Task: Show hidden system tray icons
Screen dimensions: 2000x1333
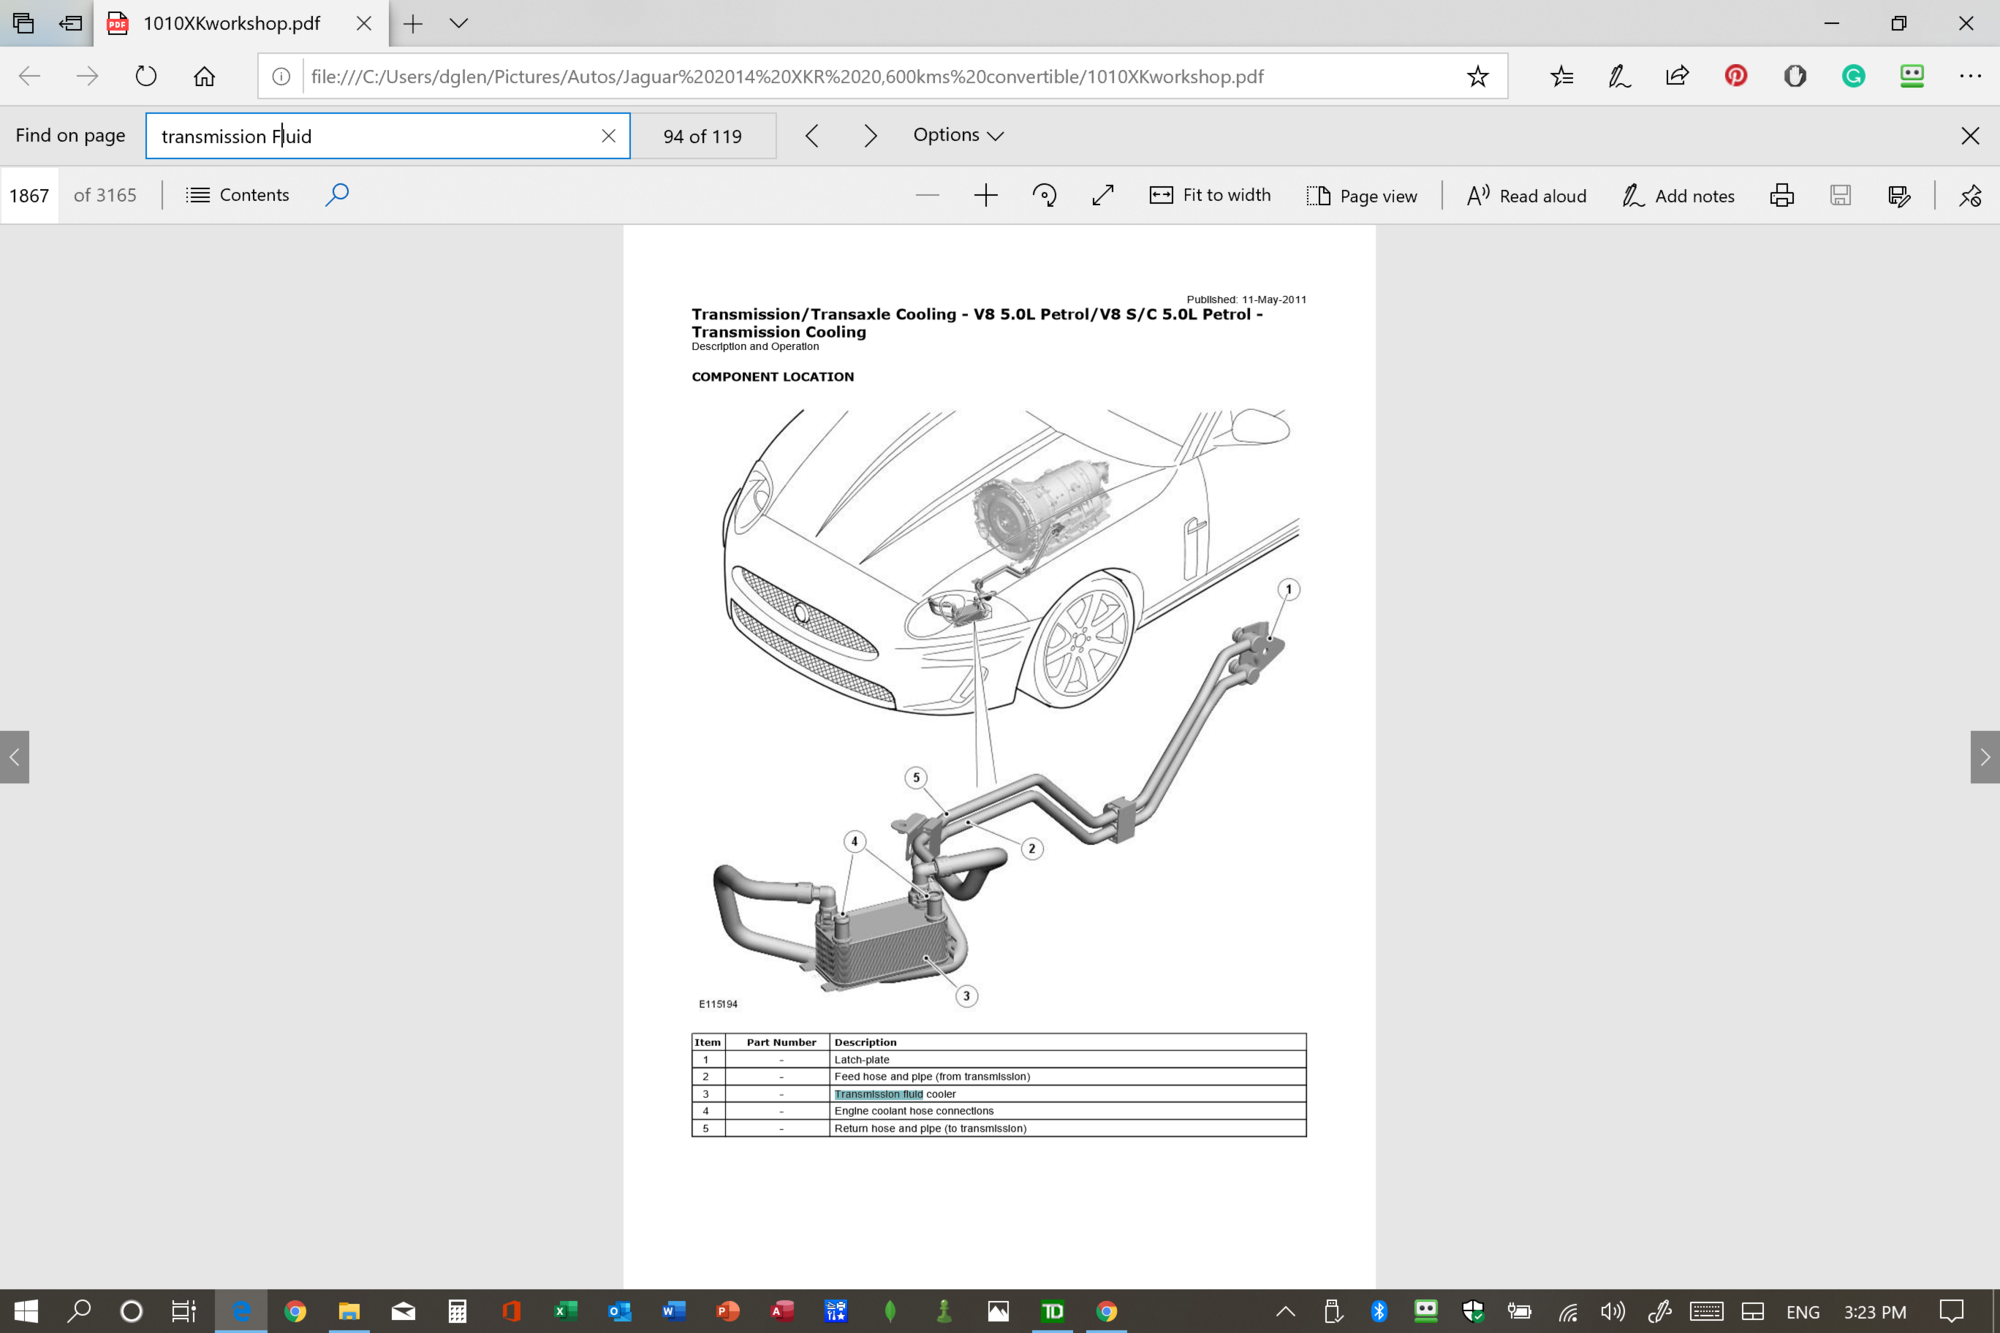Action: 1285,1311
